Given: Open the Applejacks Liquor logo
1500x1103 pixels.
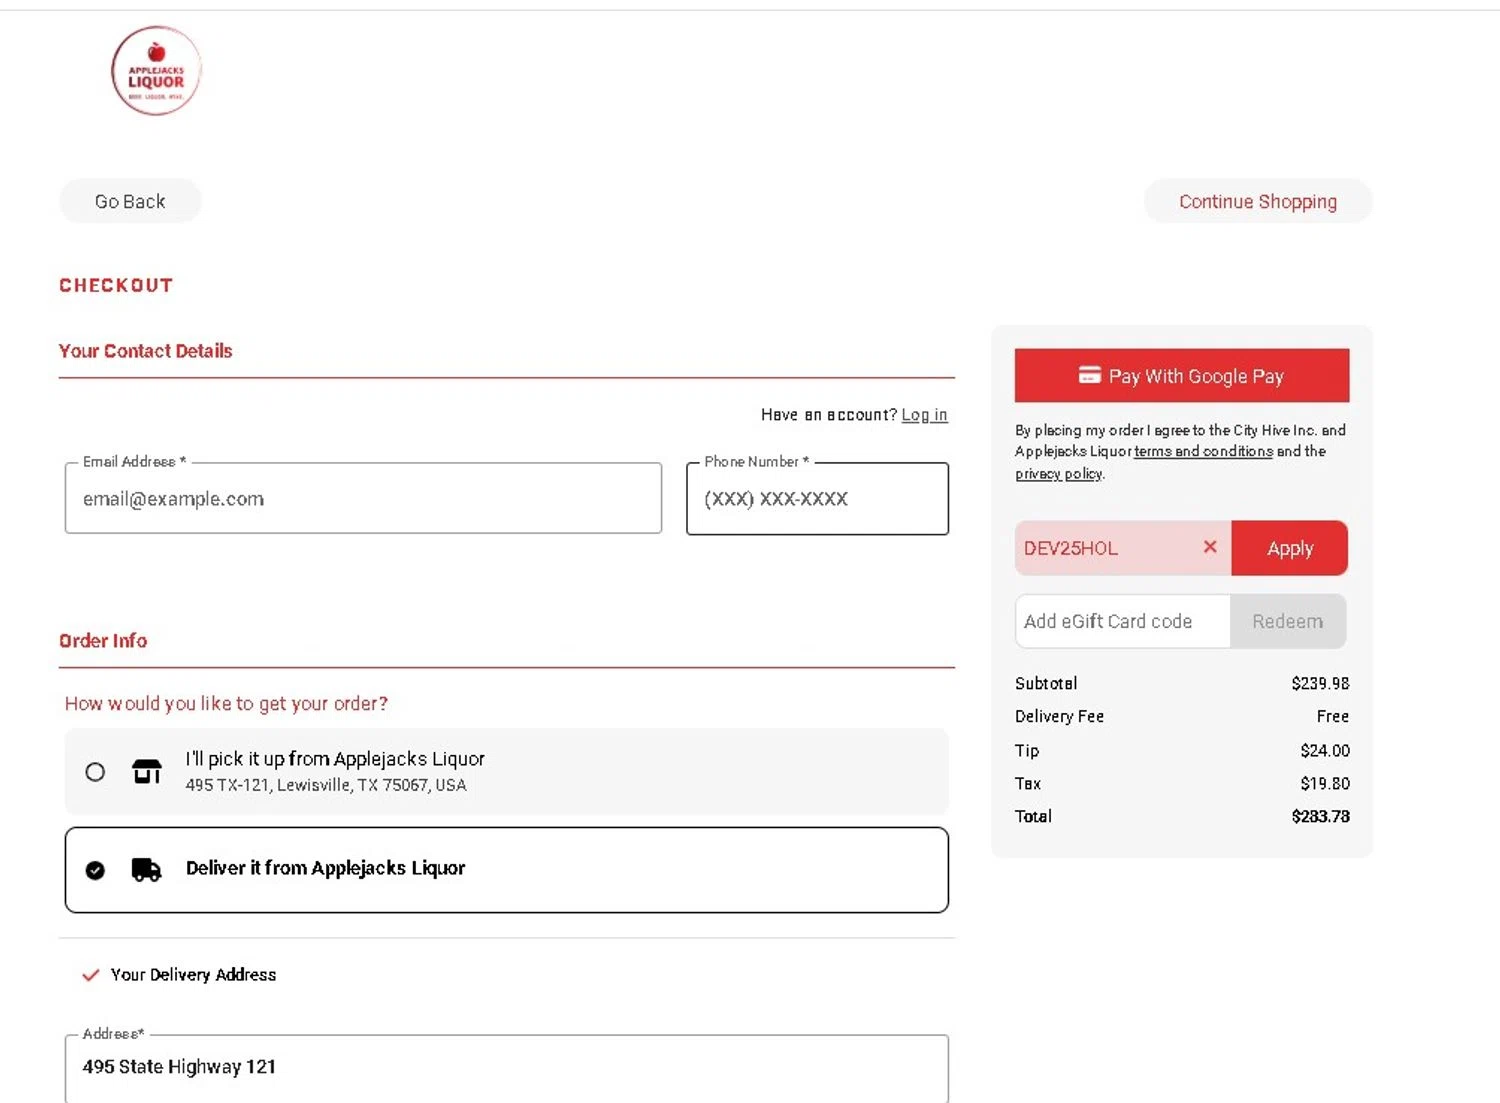Looking at the screenshot, I should 156,71.
